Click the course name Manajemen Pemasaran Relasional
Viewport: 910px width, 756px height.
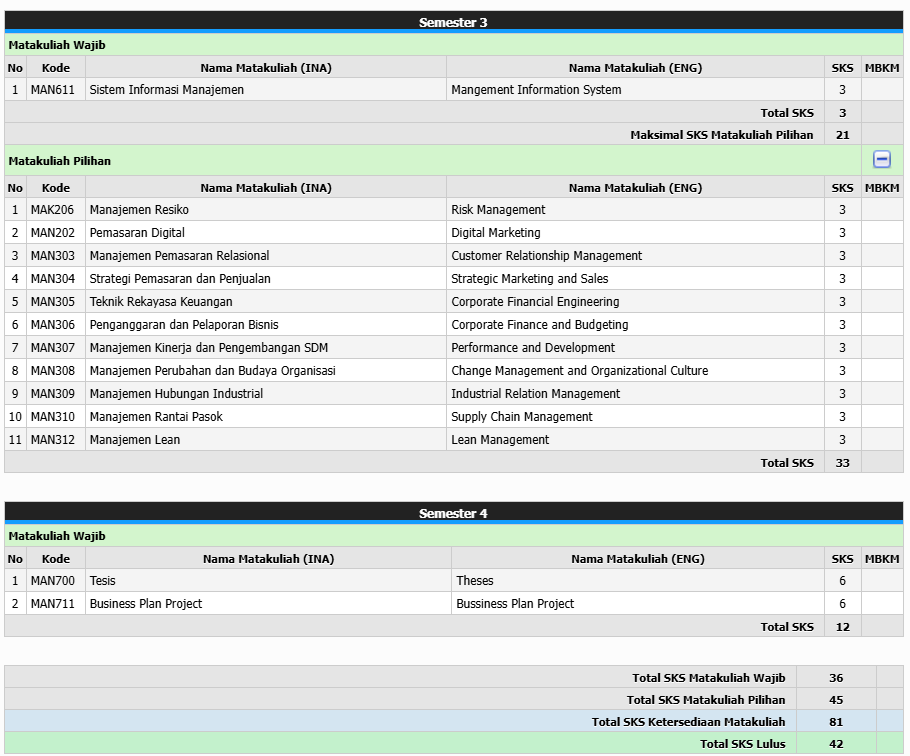pos(179,256)
